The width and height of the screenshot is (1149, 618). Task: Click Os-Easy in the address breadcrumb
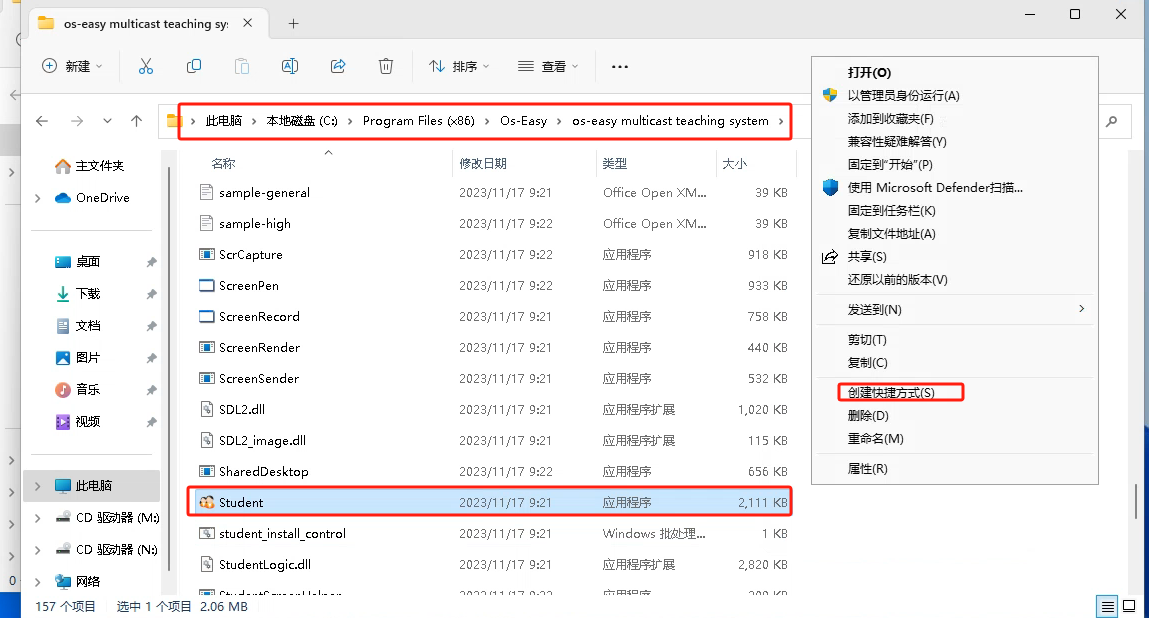[523, 121]
